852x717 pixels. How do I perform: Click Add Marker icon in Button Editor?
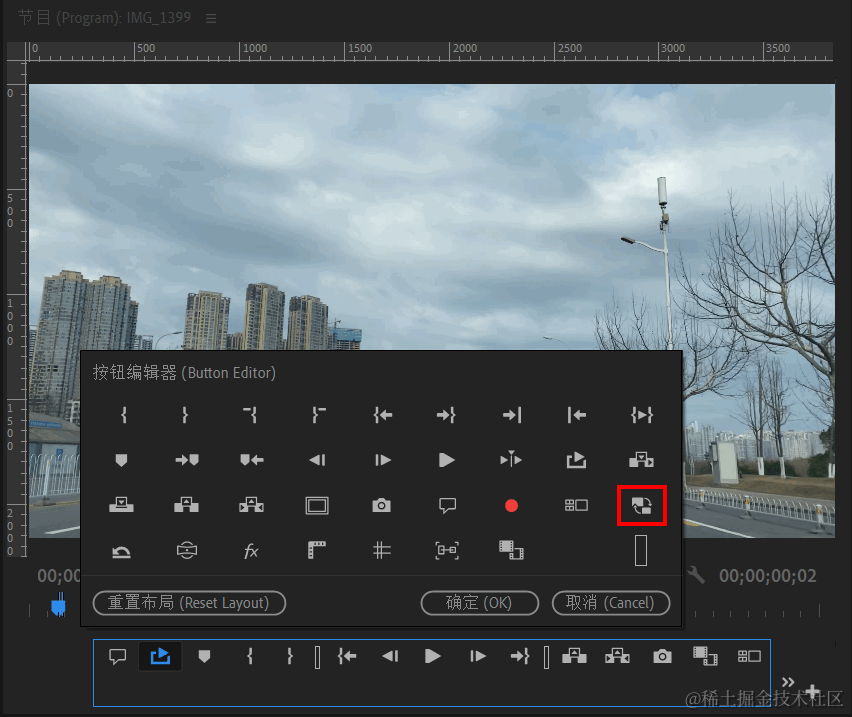[x=121, y=460]
